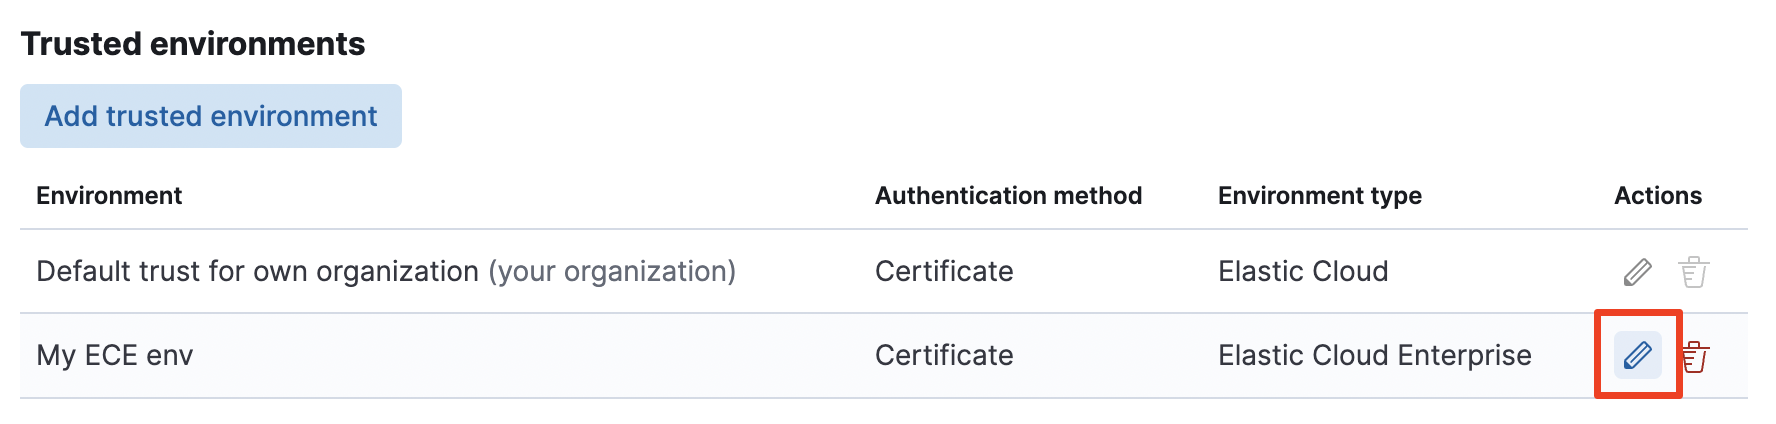Screen dimensions: 1776x424
Task: Click the Default trust row's trash icon
Action: click(1694, 271)
